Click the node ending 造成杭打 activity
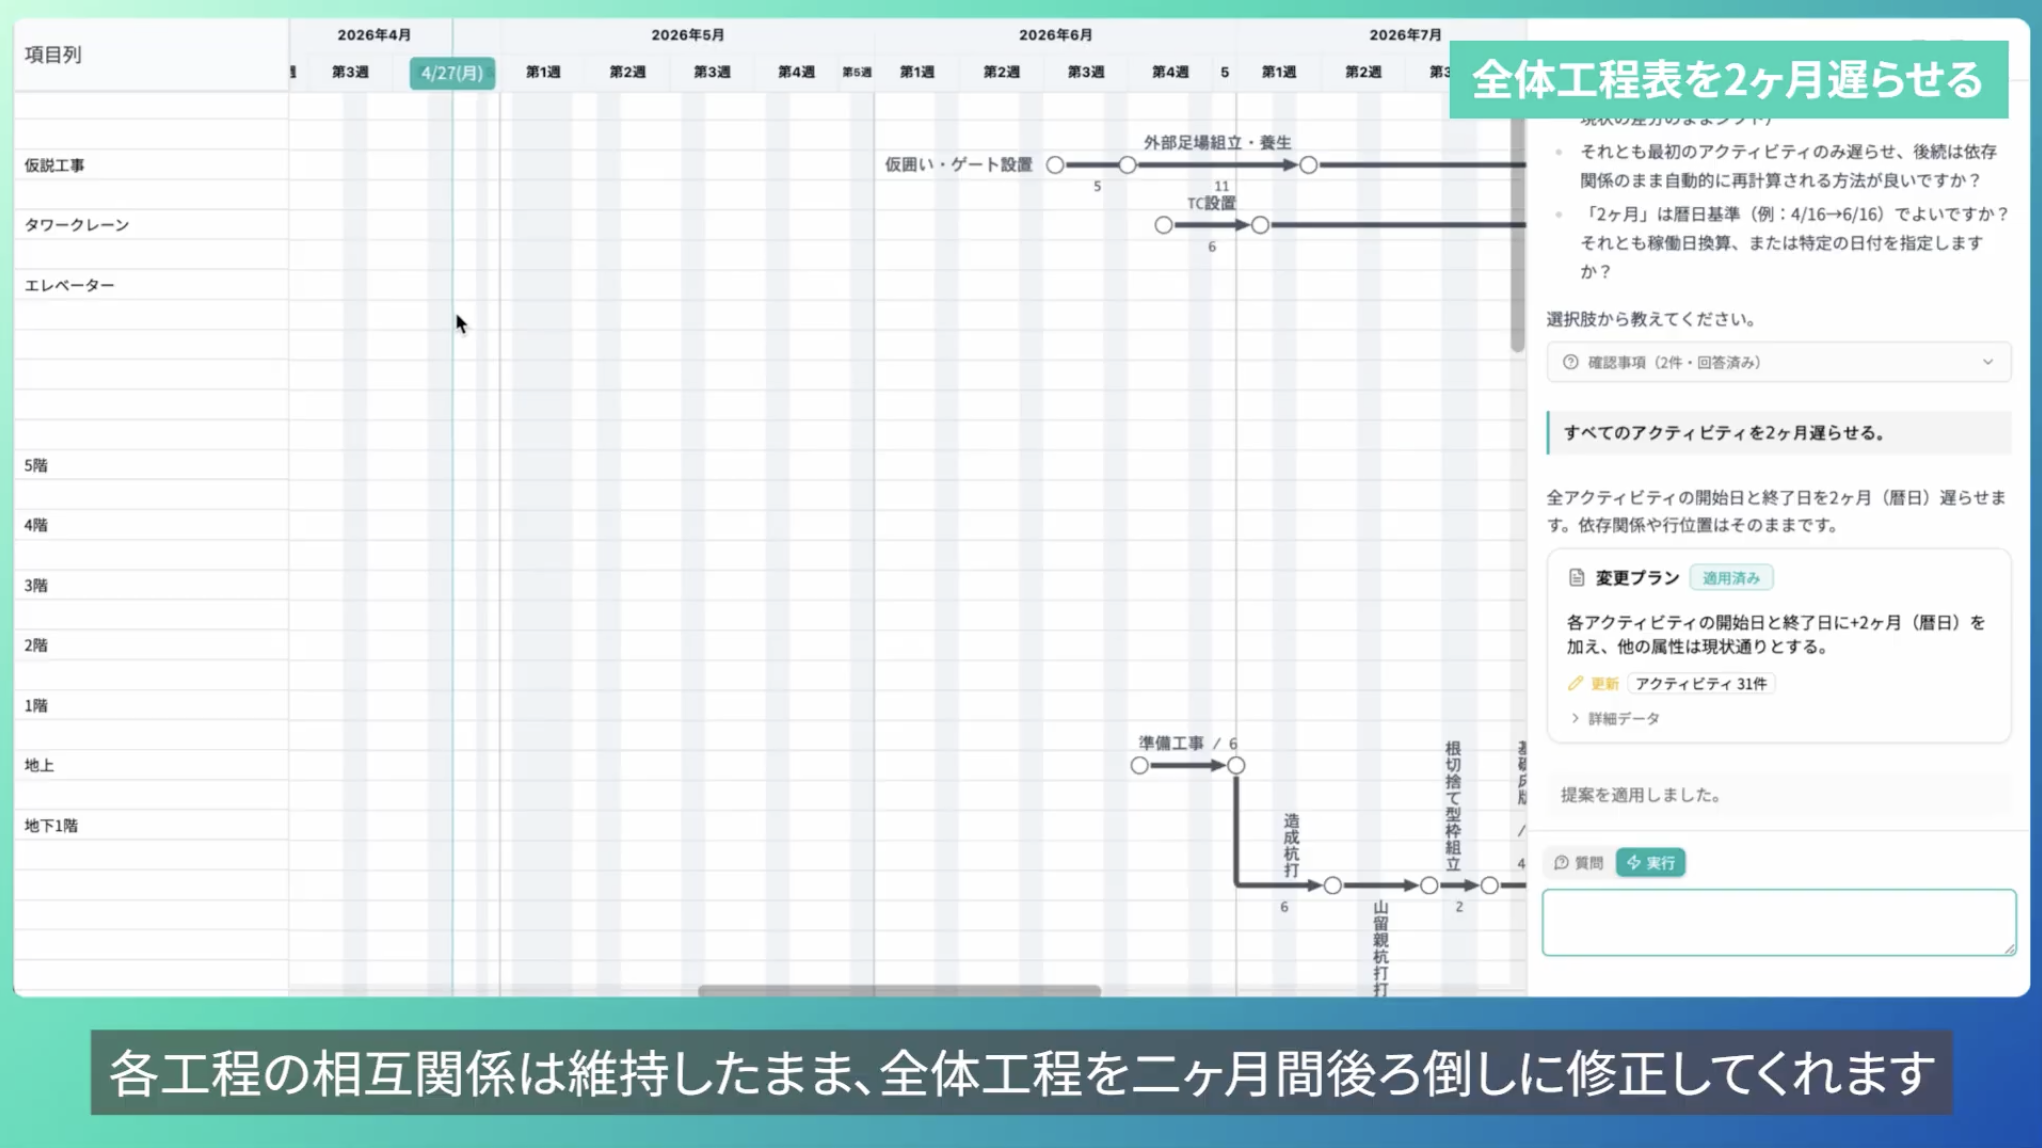 pyautogui.click(x=1332, y=885)
